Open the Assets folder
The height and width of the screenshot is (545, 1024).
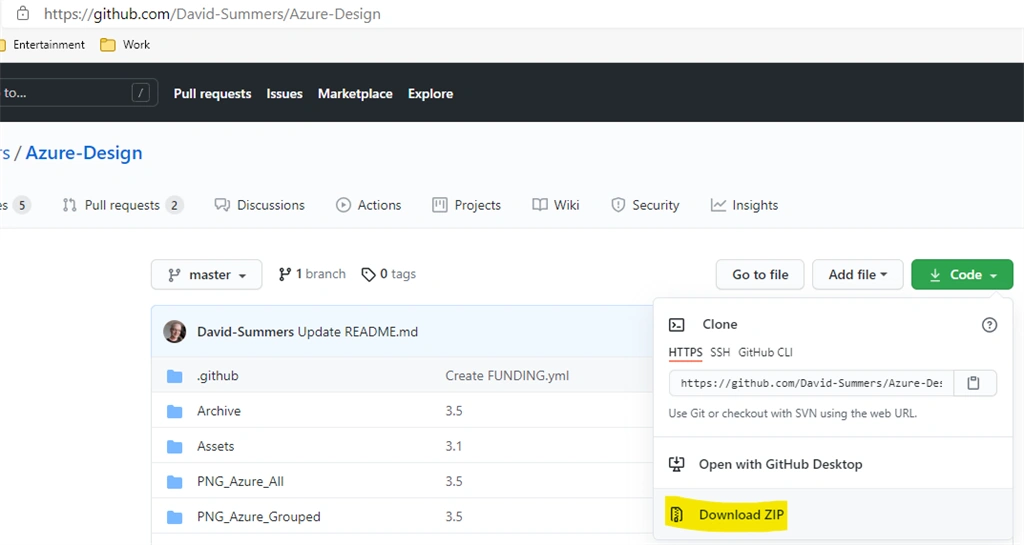point(216,446)
